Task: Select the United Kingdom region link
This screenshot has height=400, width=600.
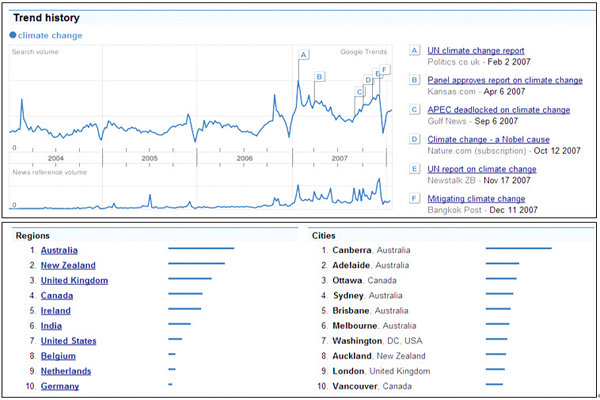Action: 74,281
